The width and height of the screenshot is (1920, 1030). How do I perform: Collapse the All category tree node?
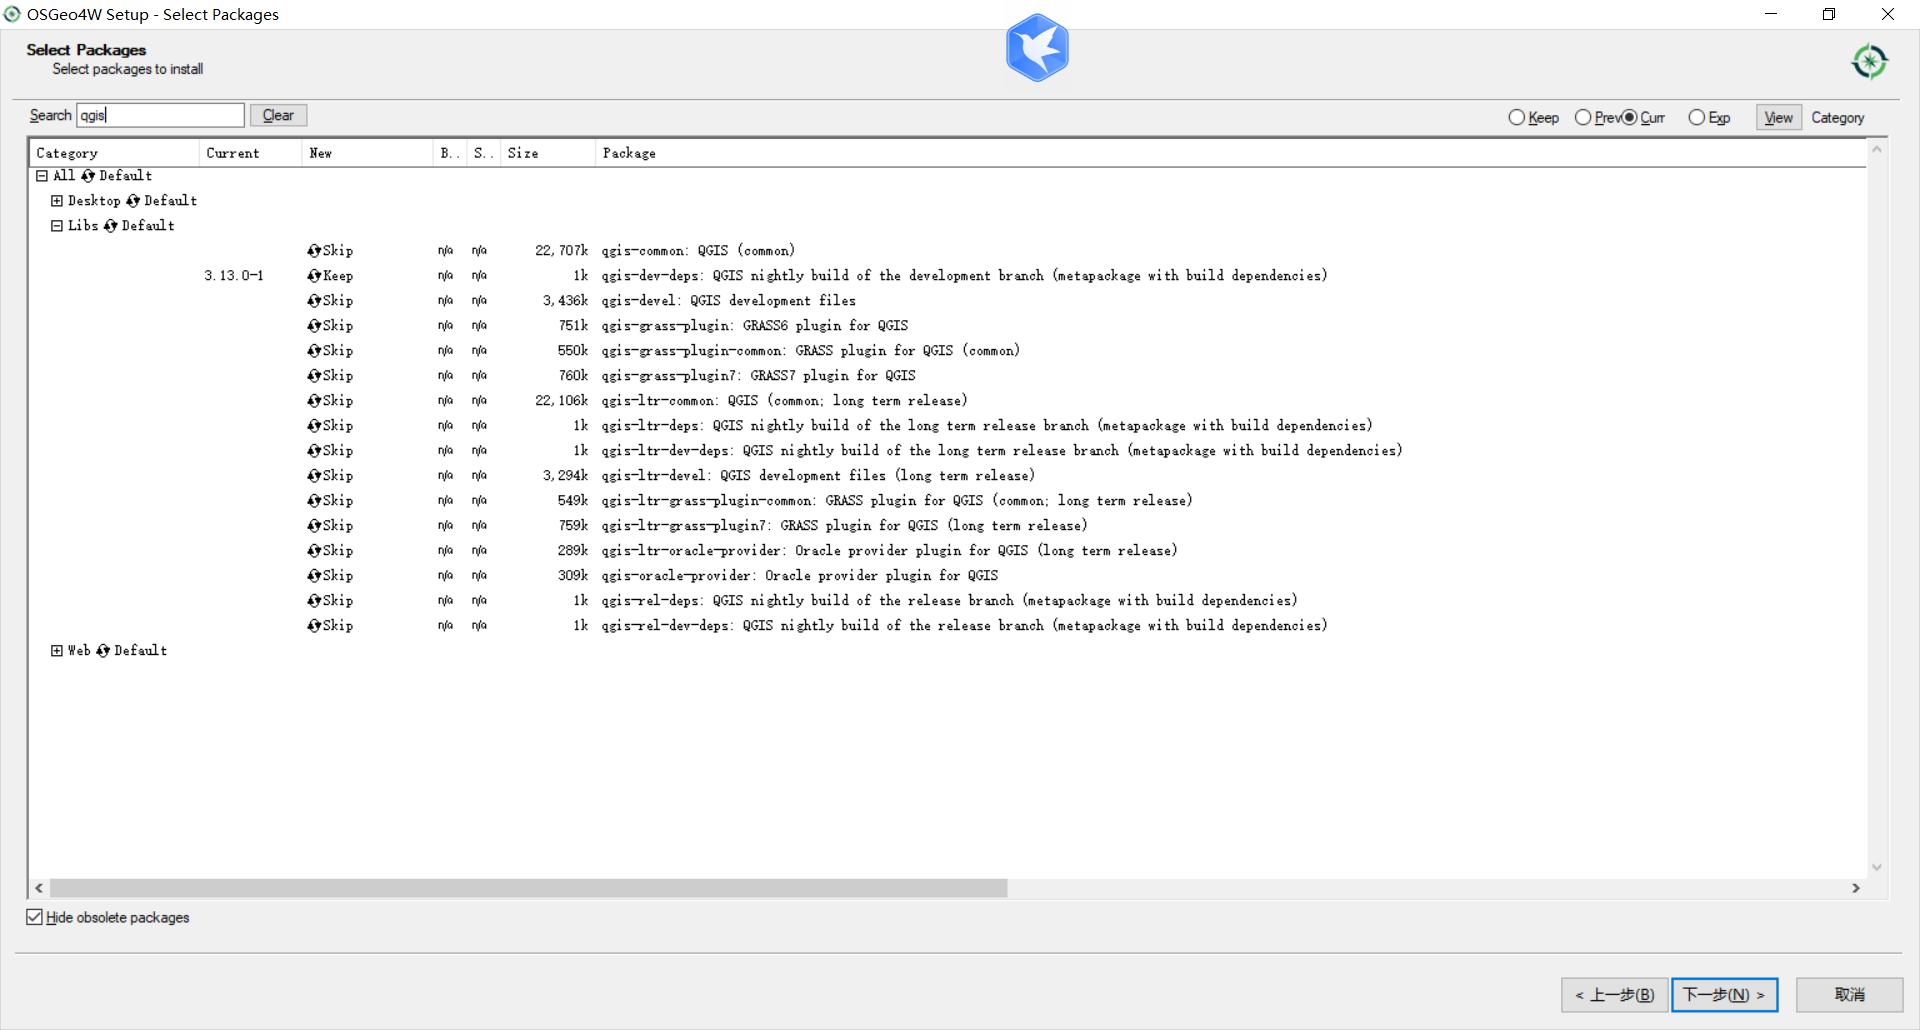click(42, 176)
